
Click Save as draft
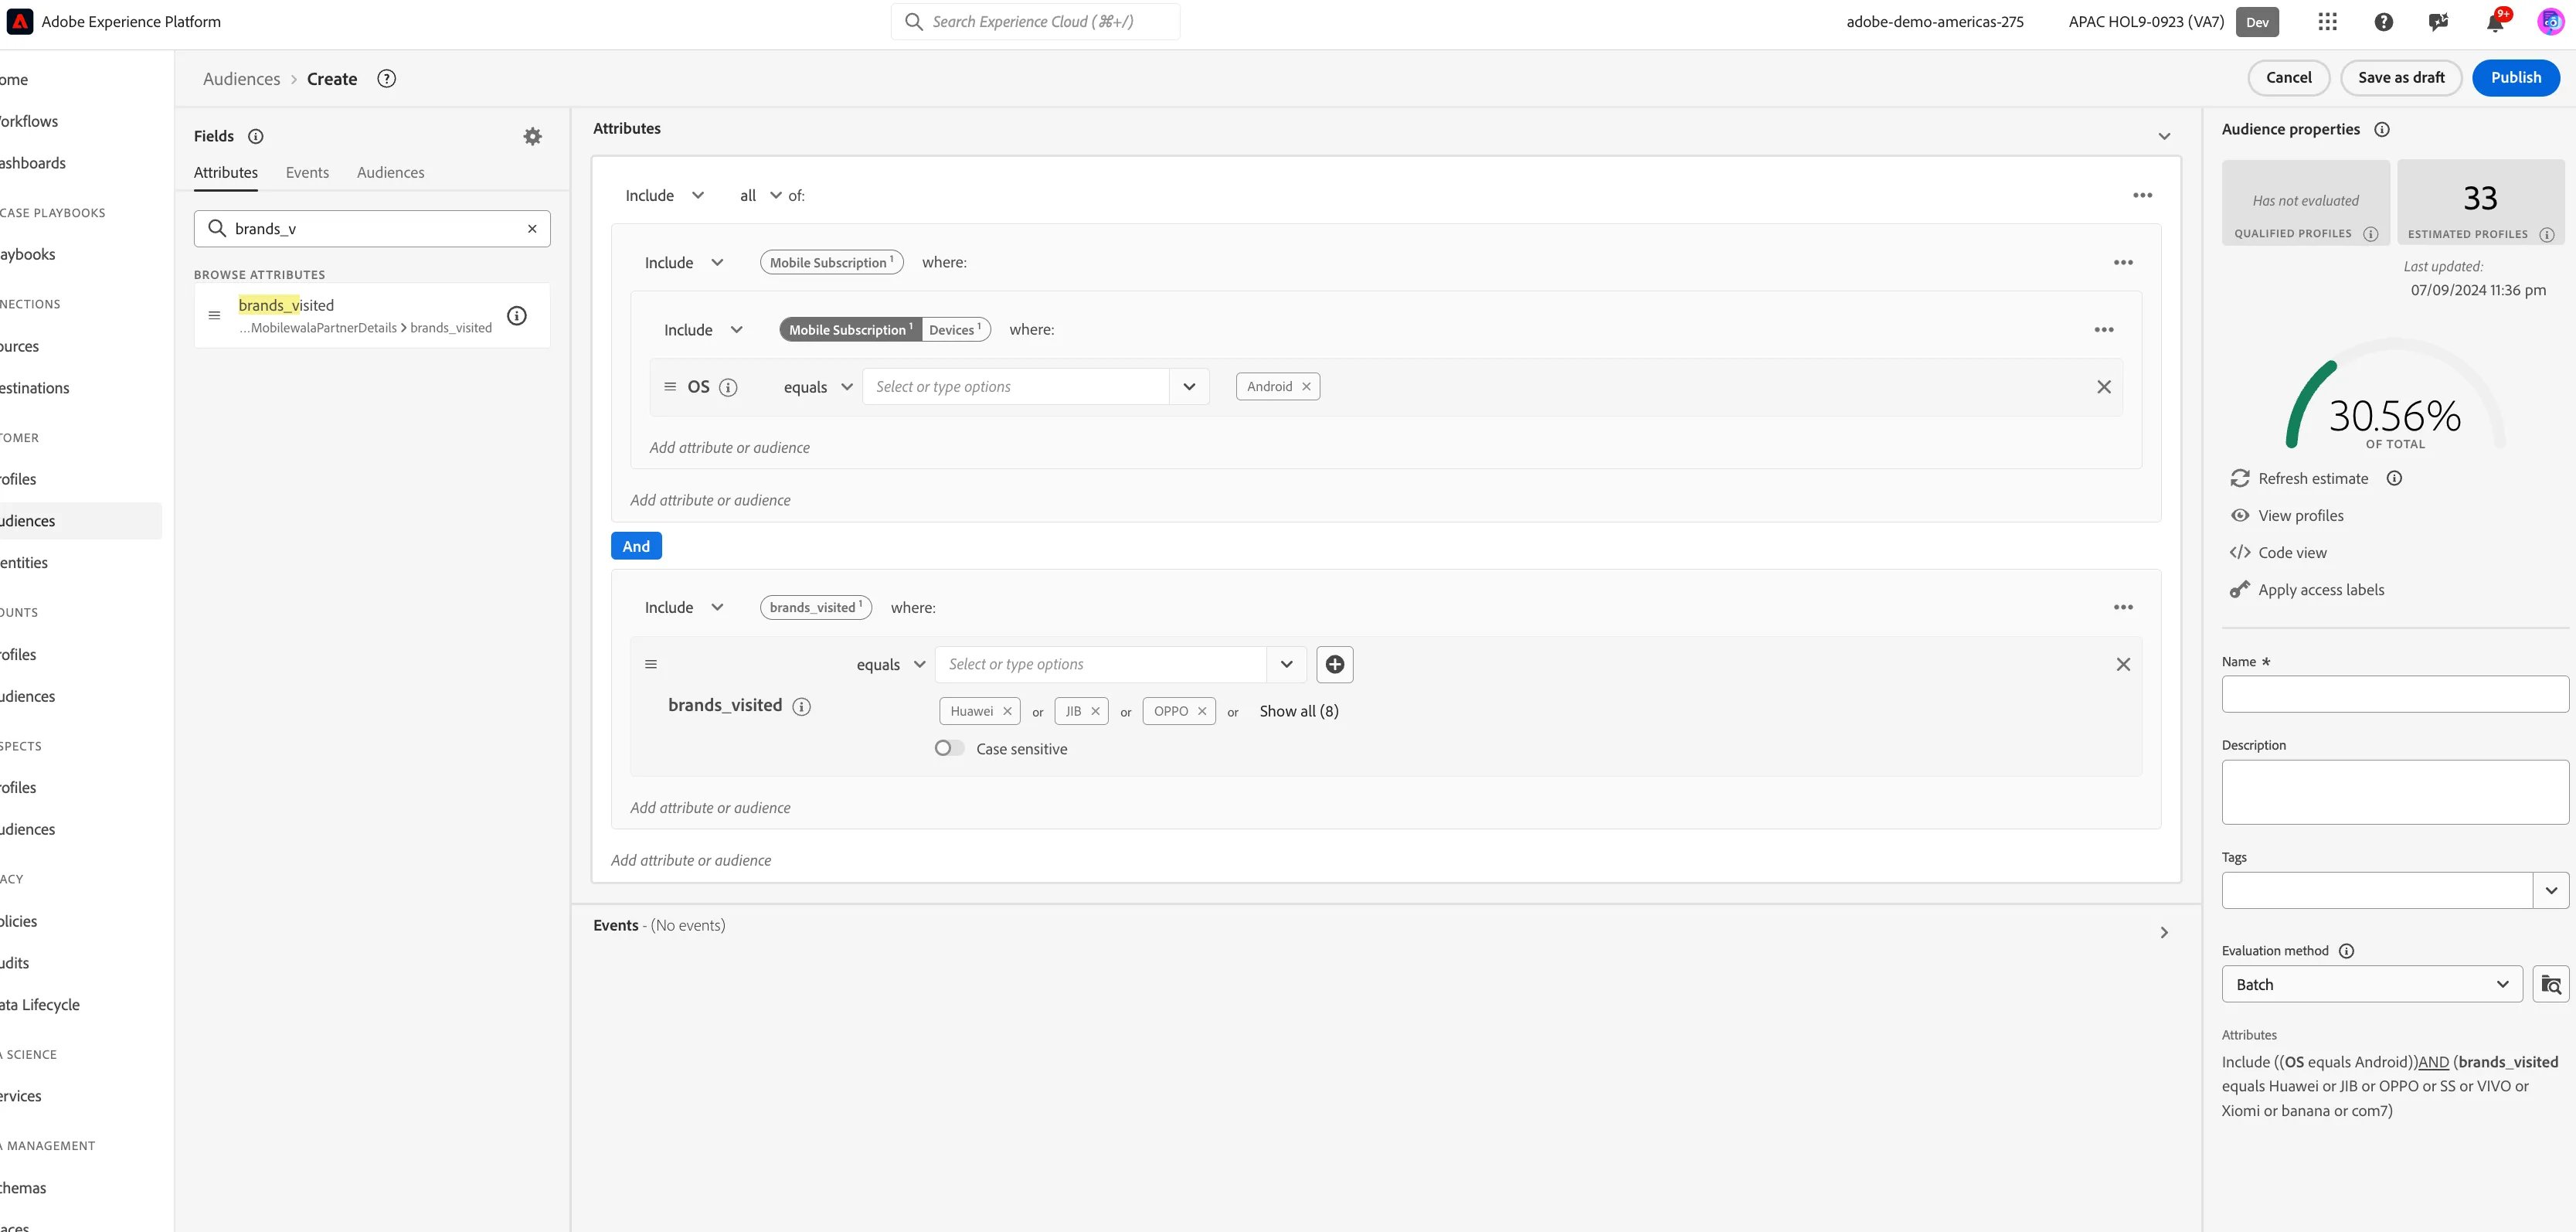coord(2401,78)
